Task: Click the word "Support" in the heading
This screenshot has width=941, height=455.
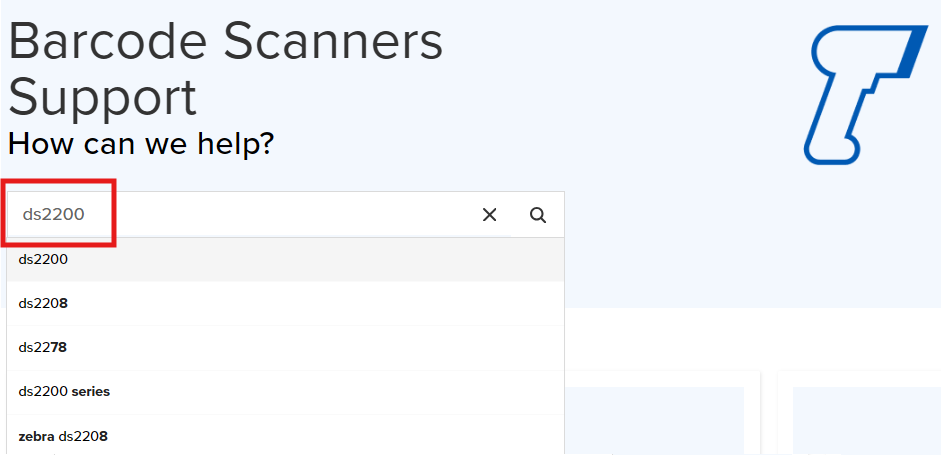Action: 102,97
